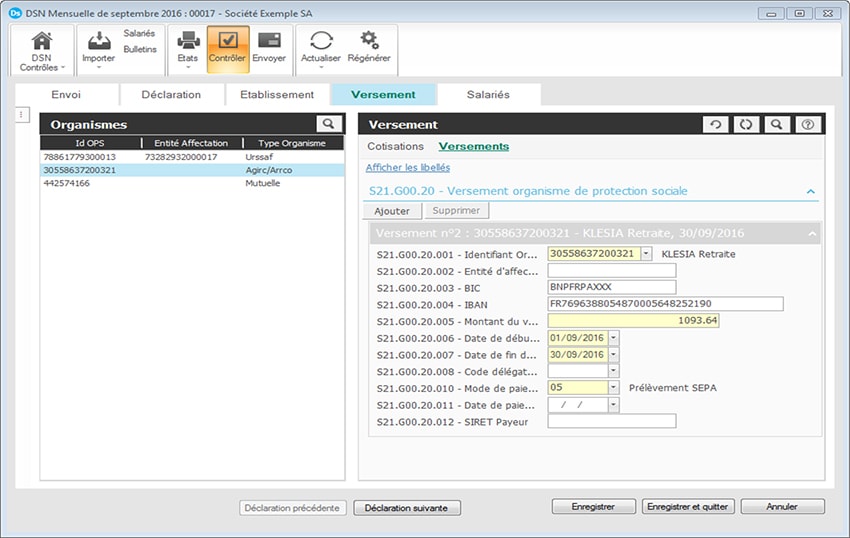Screen dimensions: 850x538
Task: Click the Entité Affectation cell 73282932000017
Action: click(x=181, y=157)
